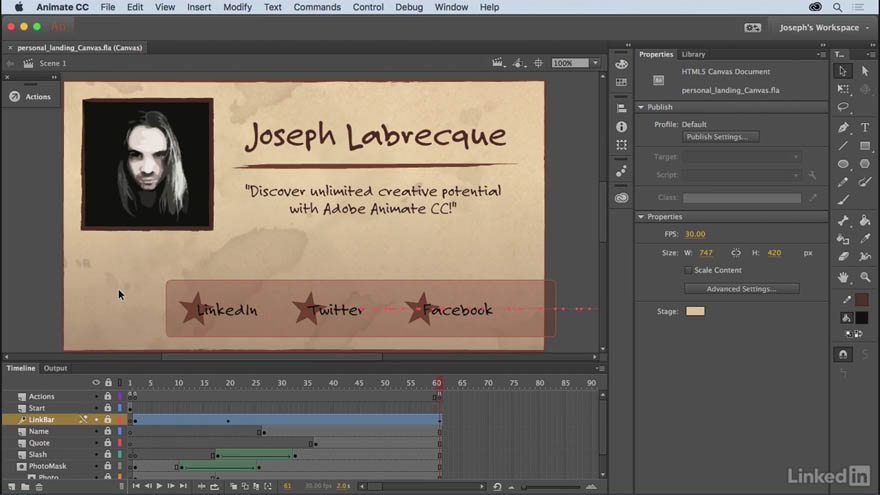The width and height of the screenshot is (880, 495).
Task: Go to the first frame
Action: 136,486
